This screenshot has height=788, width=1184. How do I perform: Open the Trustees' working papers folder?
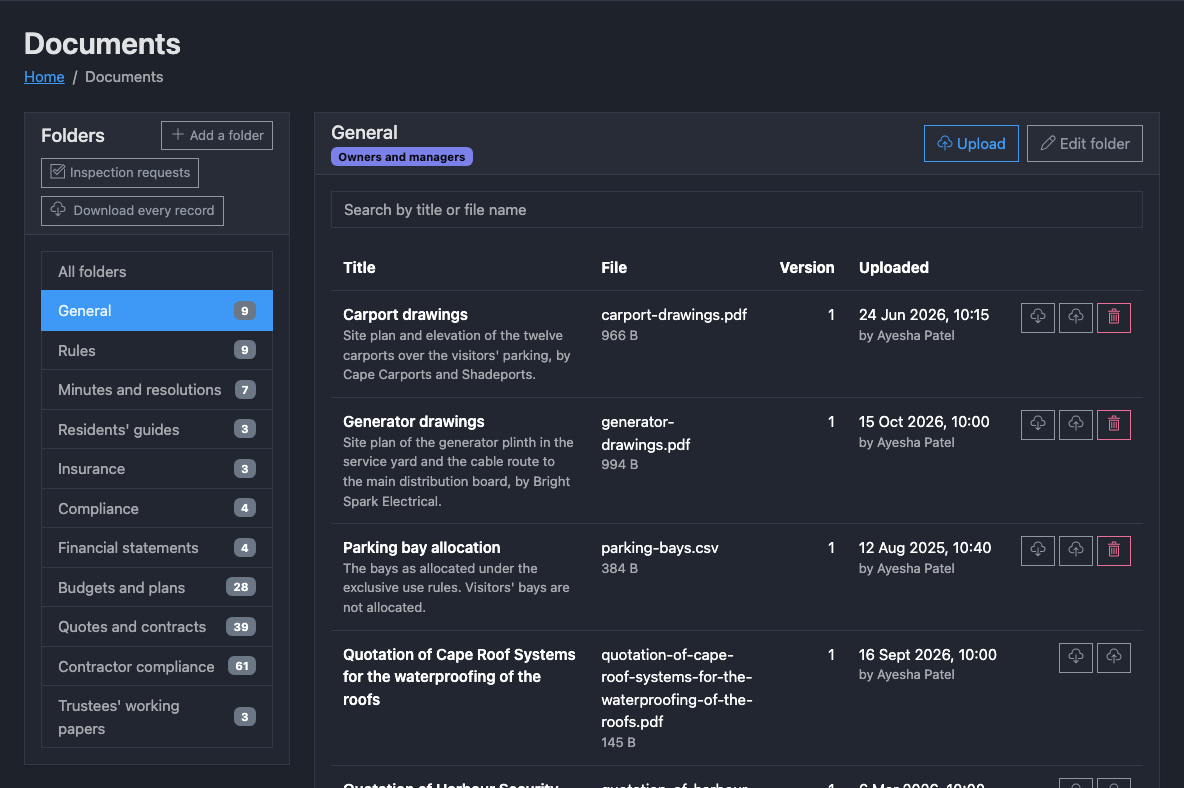156,717
